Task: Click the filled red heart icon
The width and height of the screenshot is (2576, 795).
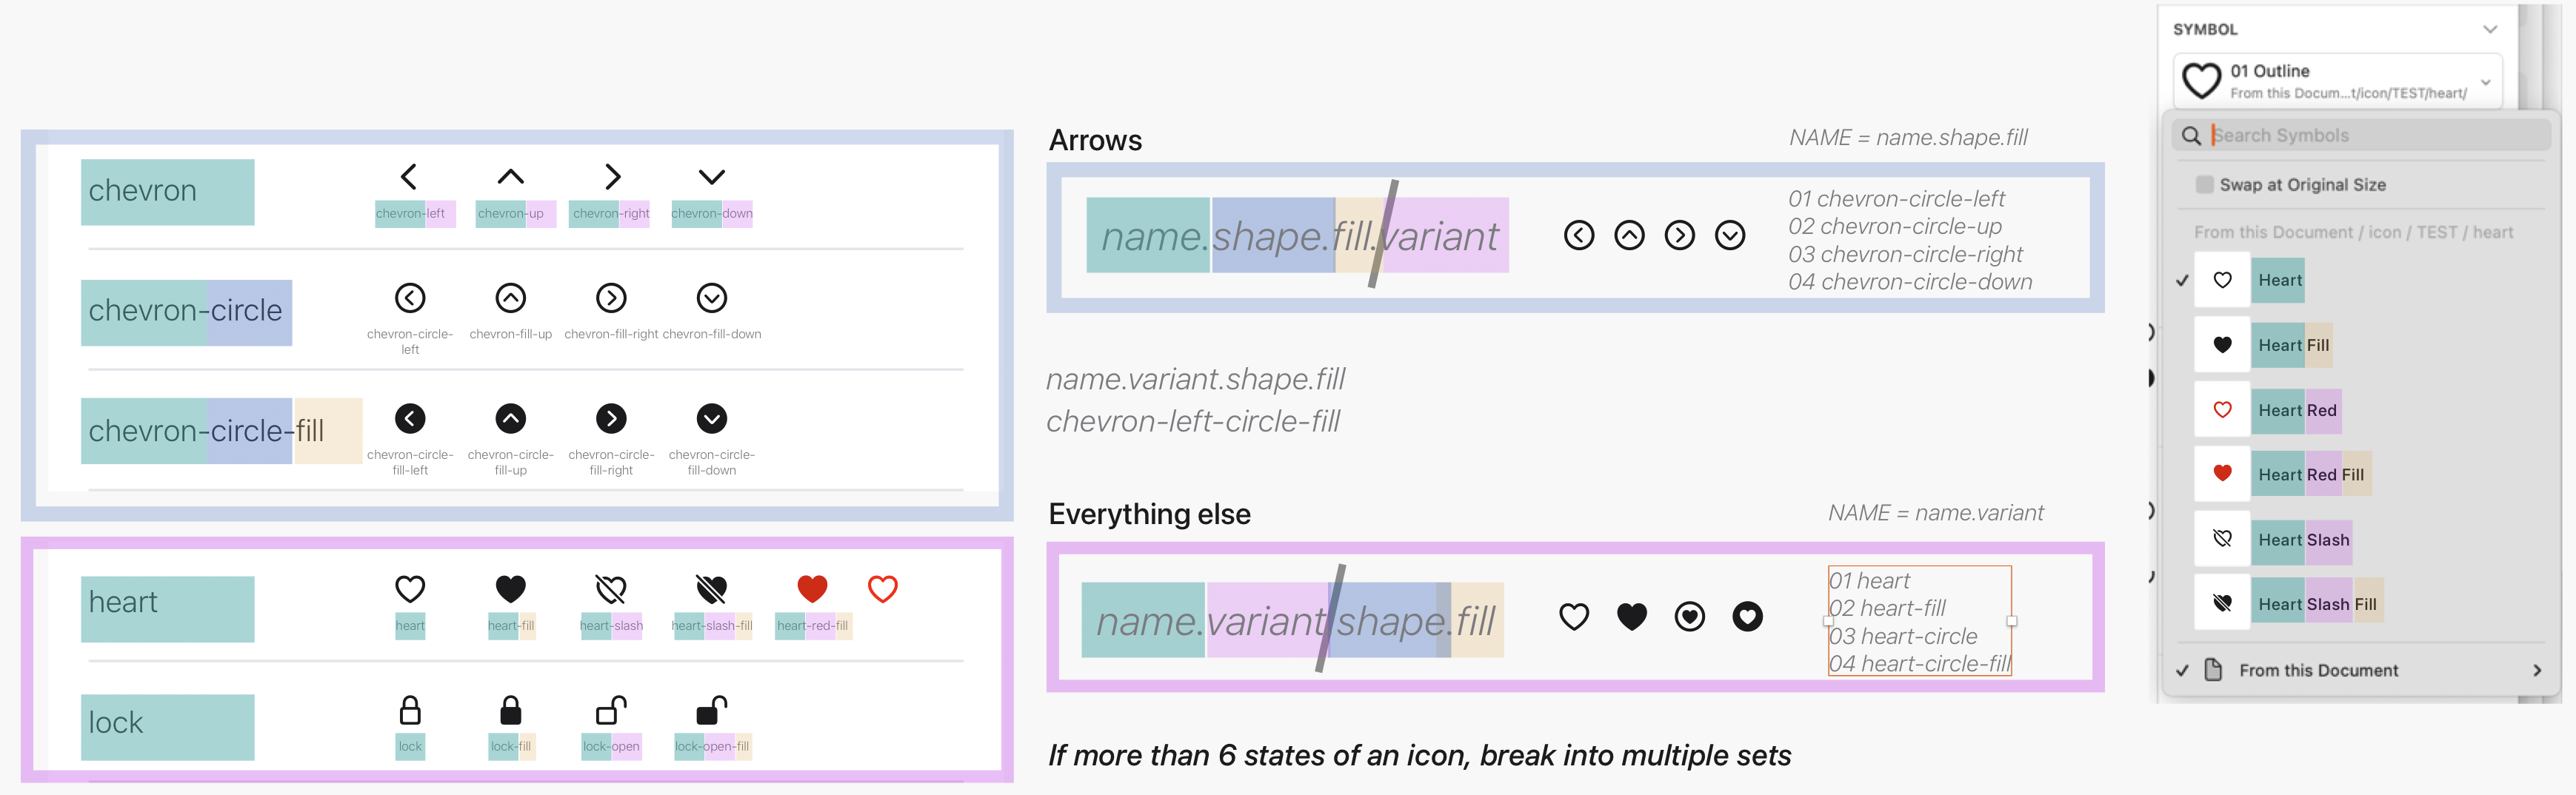Action: coord(812,589)
